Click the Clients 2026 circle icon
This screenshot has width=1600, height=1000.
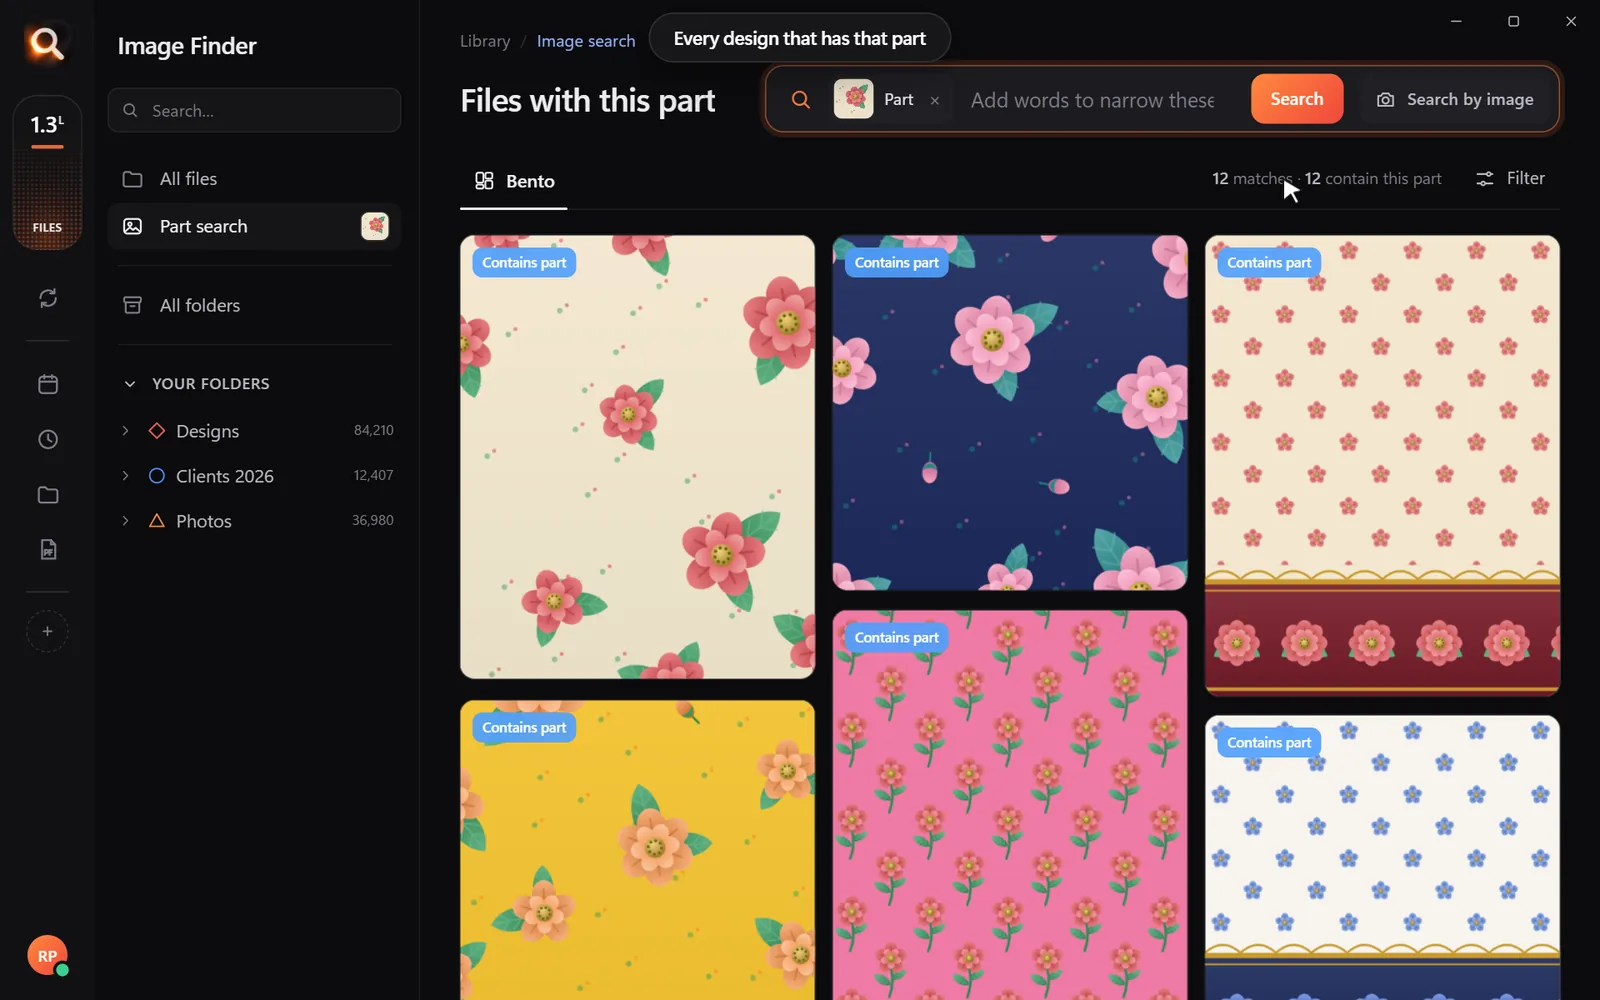(157, 476)
